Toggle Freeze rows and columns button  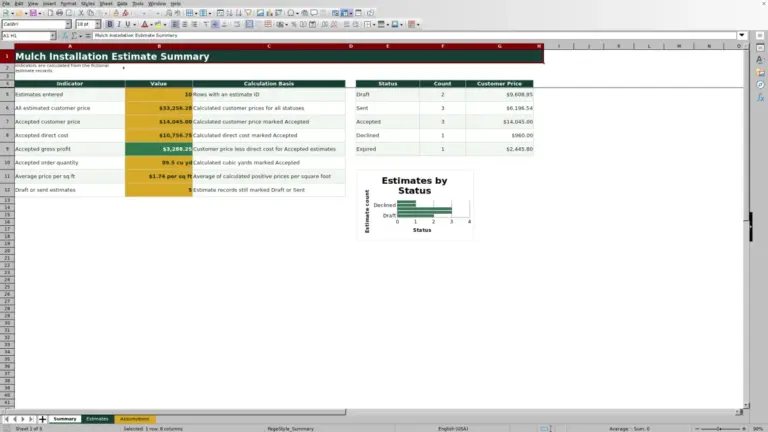(345, 13)
